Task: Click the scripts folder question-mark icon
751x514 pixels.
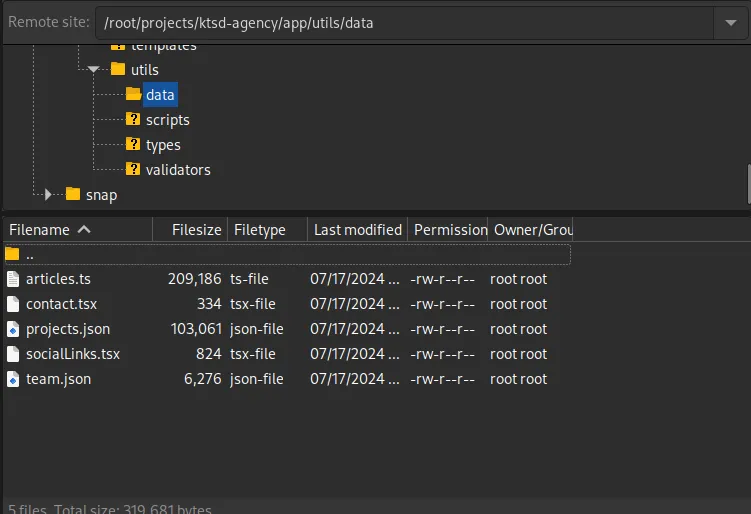Action: (133, 120)
